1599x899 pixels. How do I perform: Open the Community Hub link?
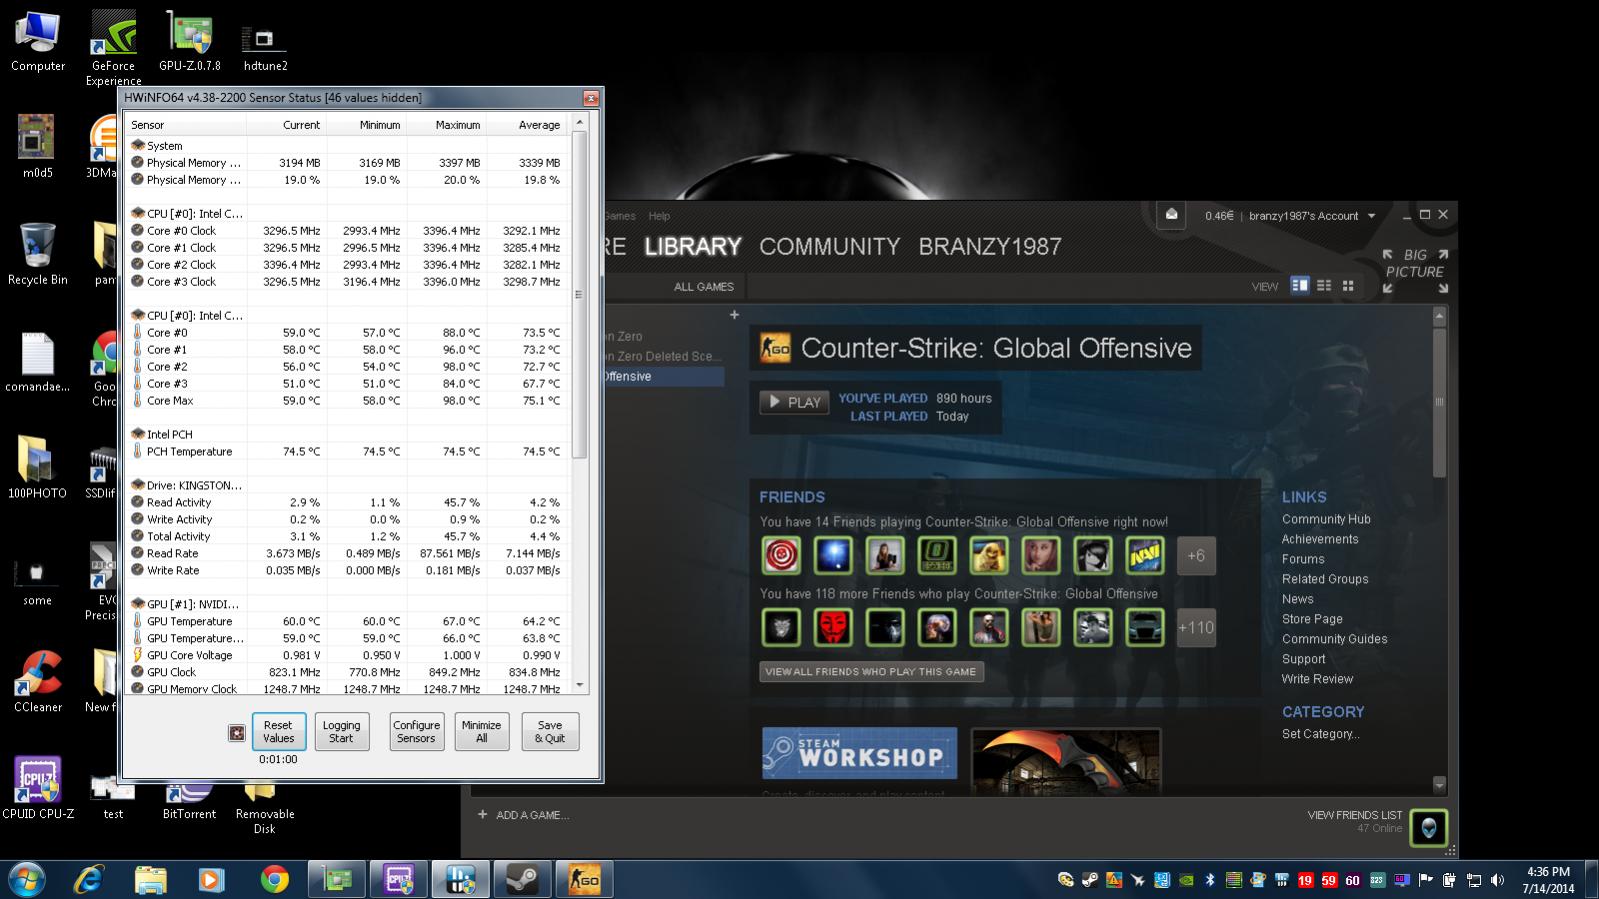click(x=1326, y=519)
